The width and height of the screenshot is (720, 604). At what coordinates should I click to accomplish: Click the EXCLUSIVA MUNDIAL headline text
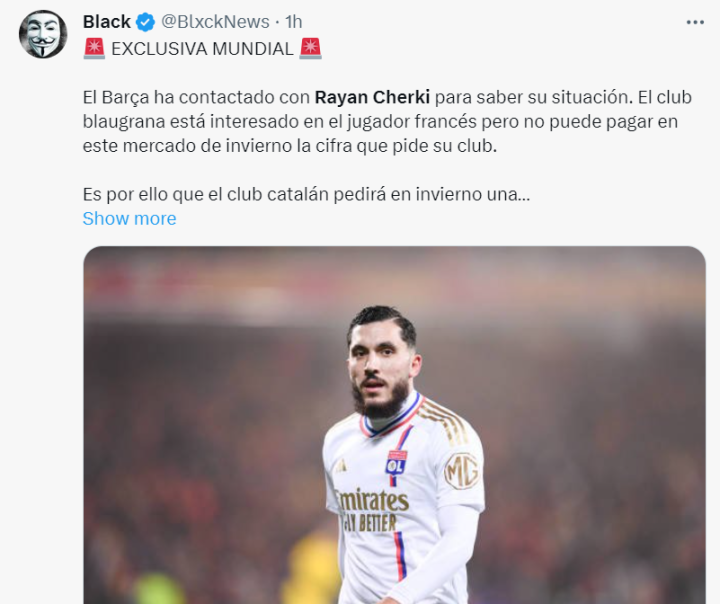[x=202, y=49]
